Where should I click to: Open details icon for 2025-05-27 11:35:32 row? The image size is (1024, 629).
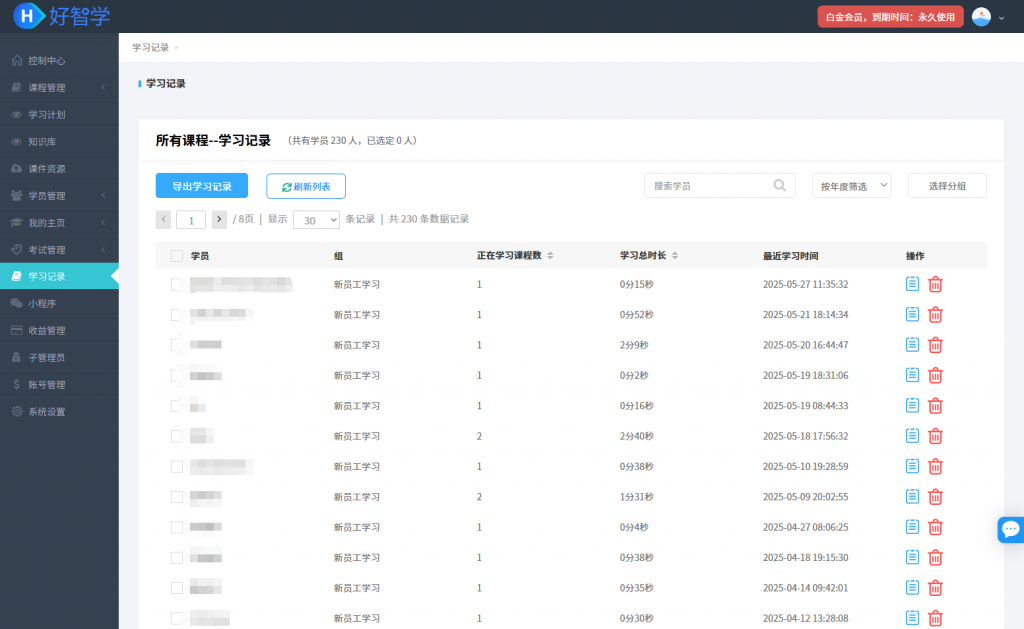coord(912,283)
